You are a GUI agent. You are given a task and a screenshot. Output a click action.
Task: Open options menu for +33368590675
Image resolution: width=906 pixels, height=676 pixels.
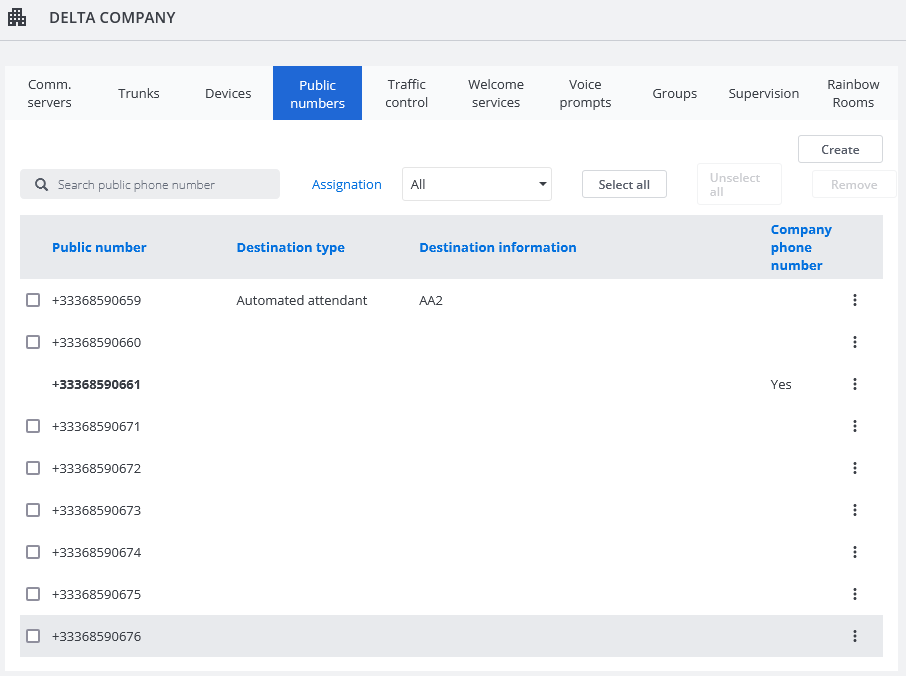pyautogui.click(x=855, y=594)
